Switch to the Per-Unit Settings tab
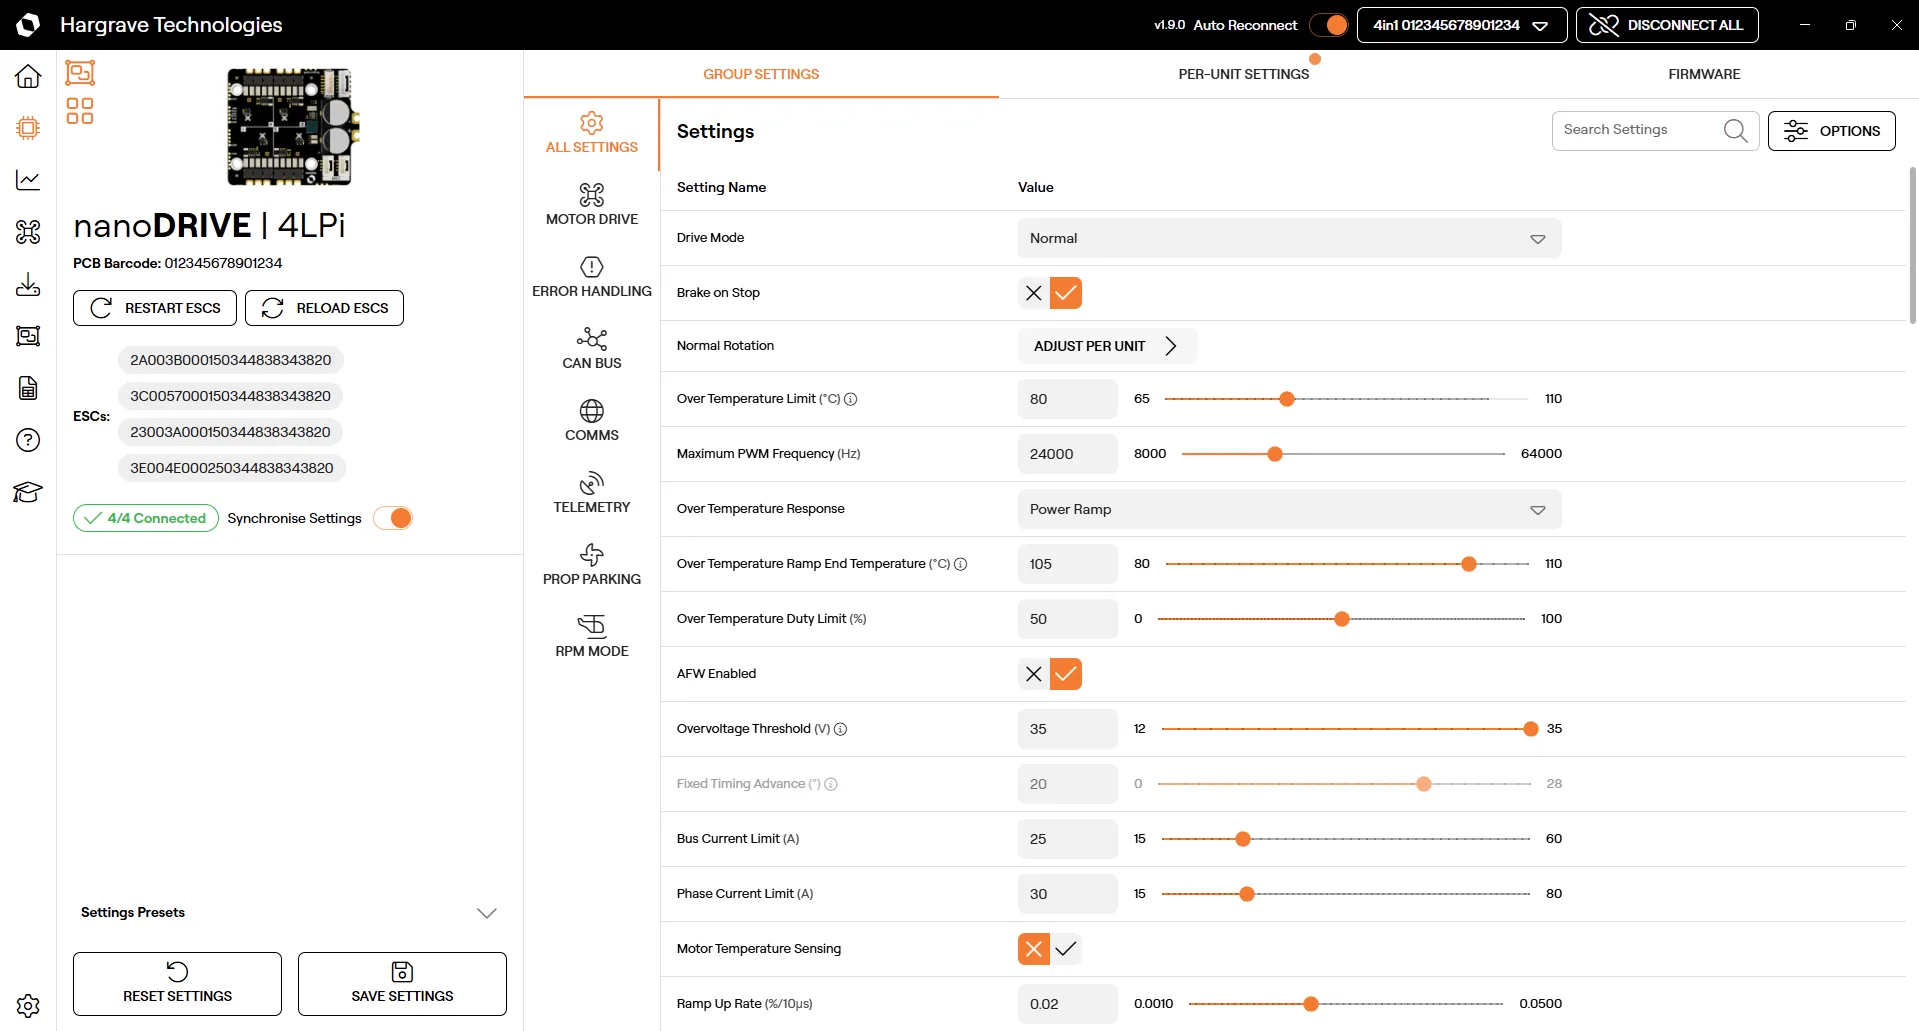This screenshot has height=1031, width=1919. coord(1243,74)
